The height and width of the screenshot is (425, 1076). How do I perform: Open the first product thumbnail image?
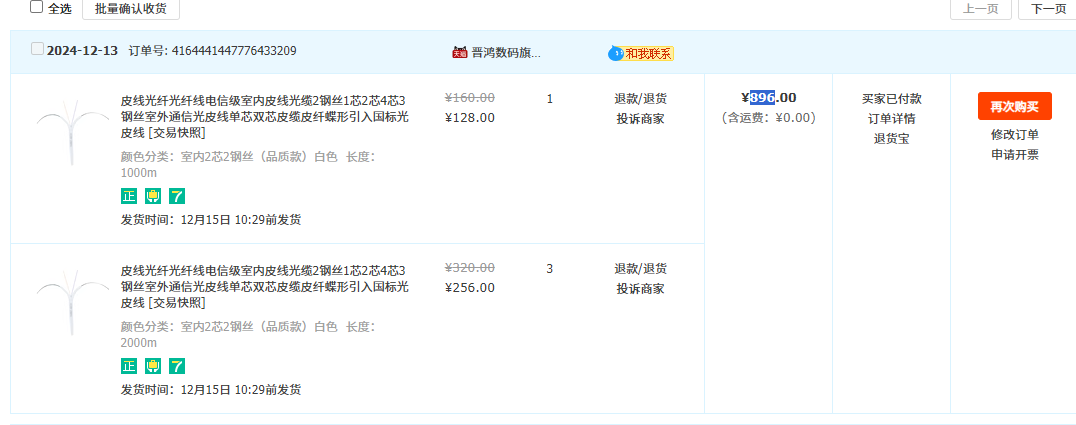coord(72,131)
